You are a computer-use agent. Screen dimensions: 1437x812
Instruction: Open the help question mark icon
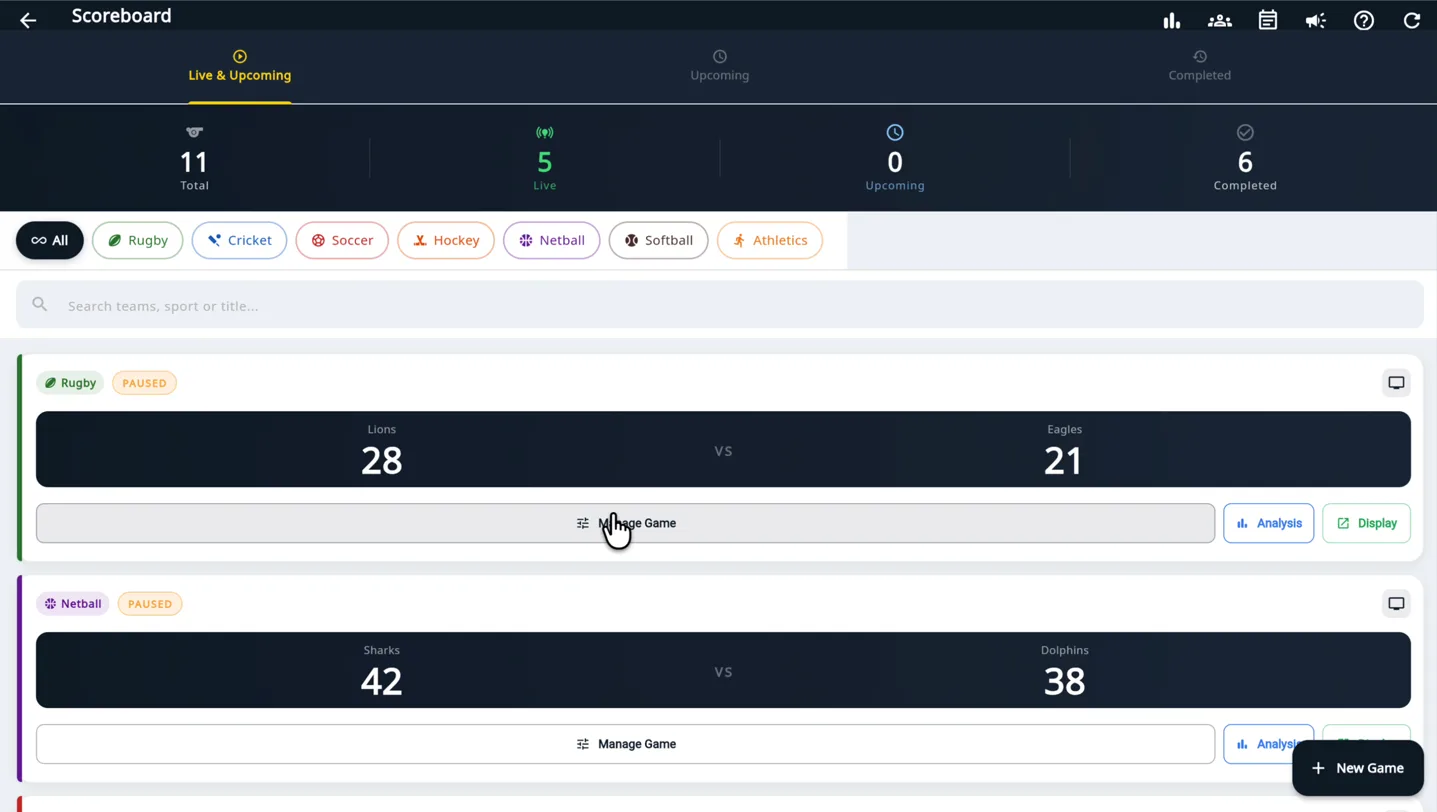(1364, 20)
